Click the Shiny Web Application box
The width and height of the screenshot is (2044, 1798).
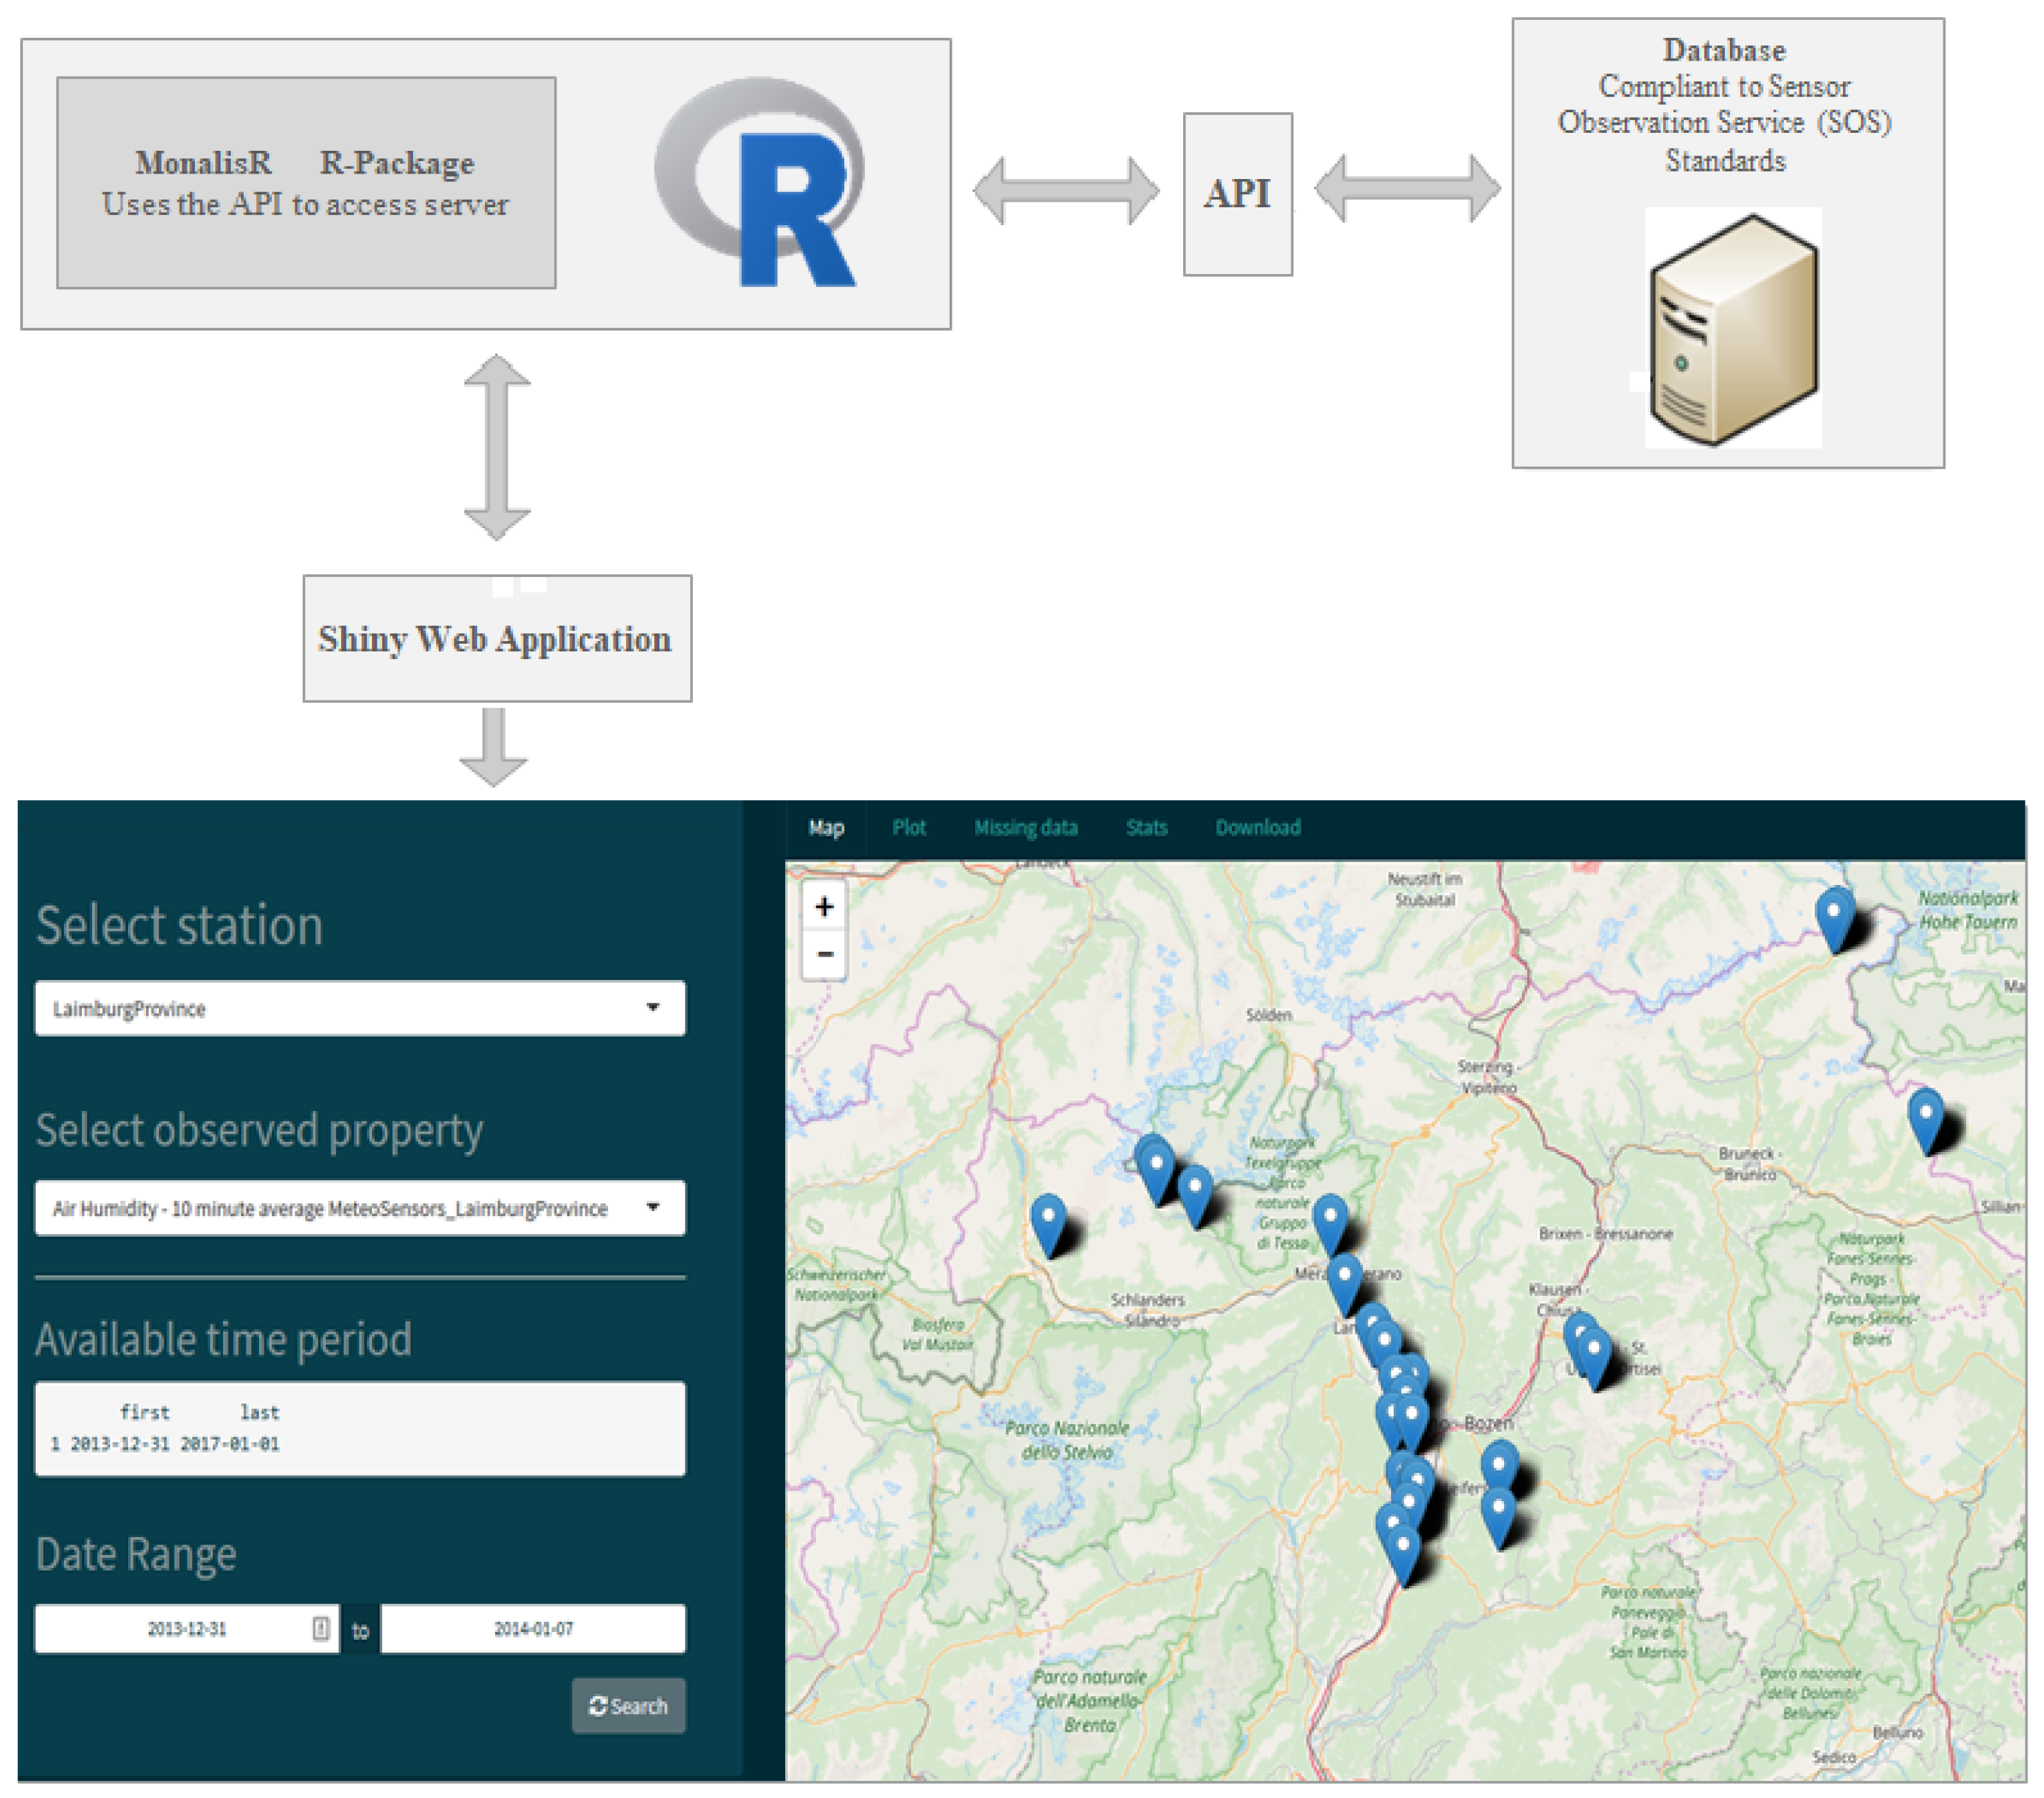pos(497,638)
